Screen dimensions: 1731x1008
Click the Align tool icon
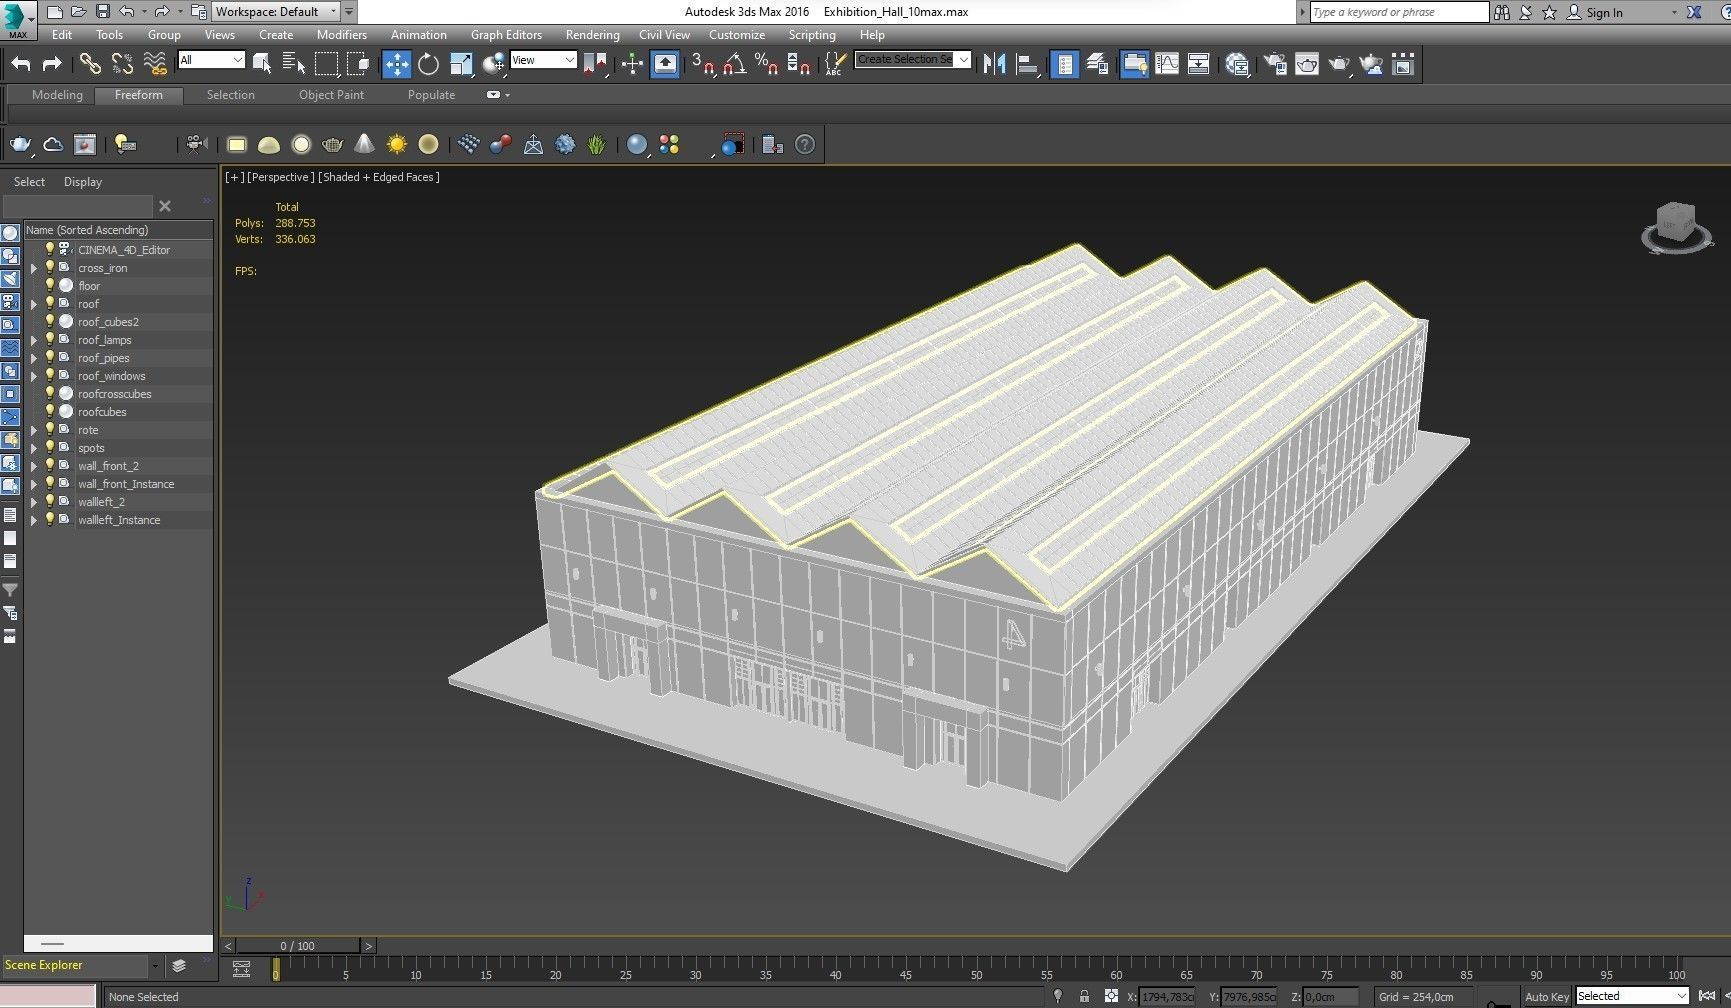coord(1027,64)
